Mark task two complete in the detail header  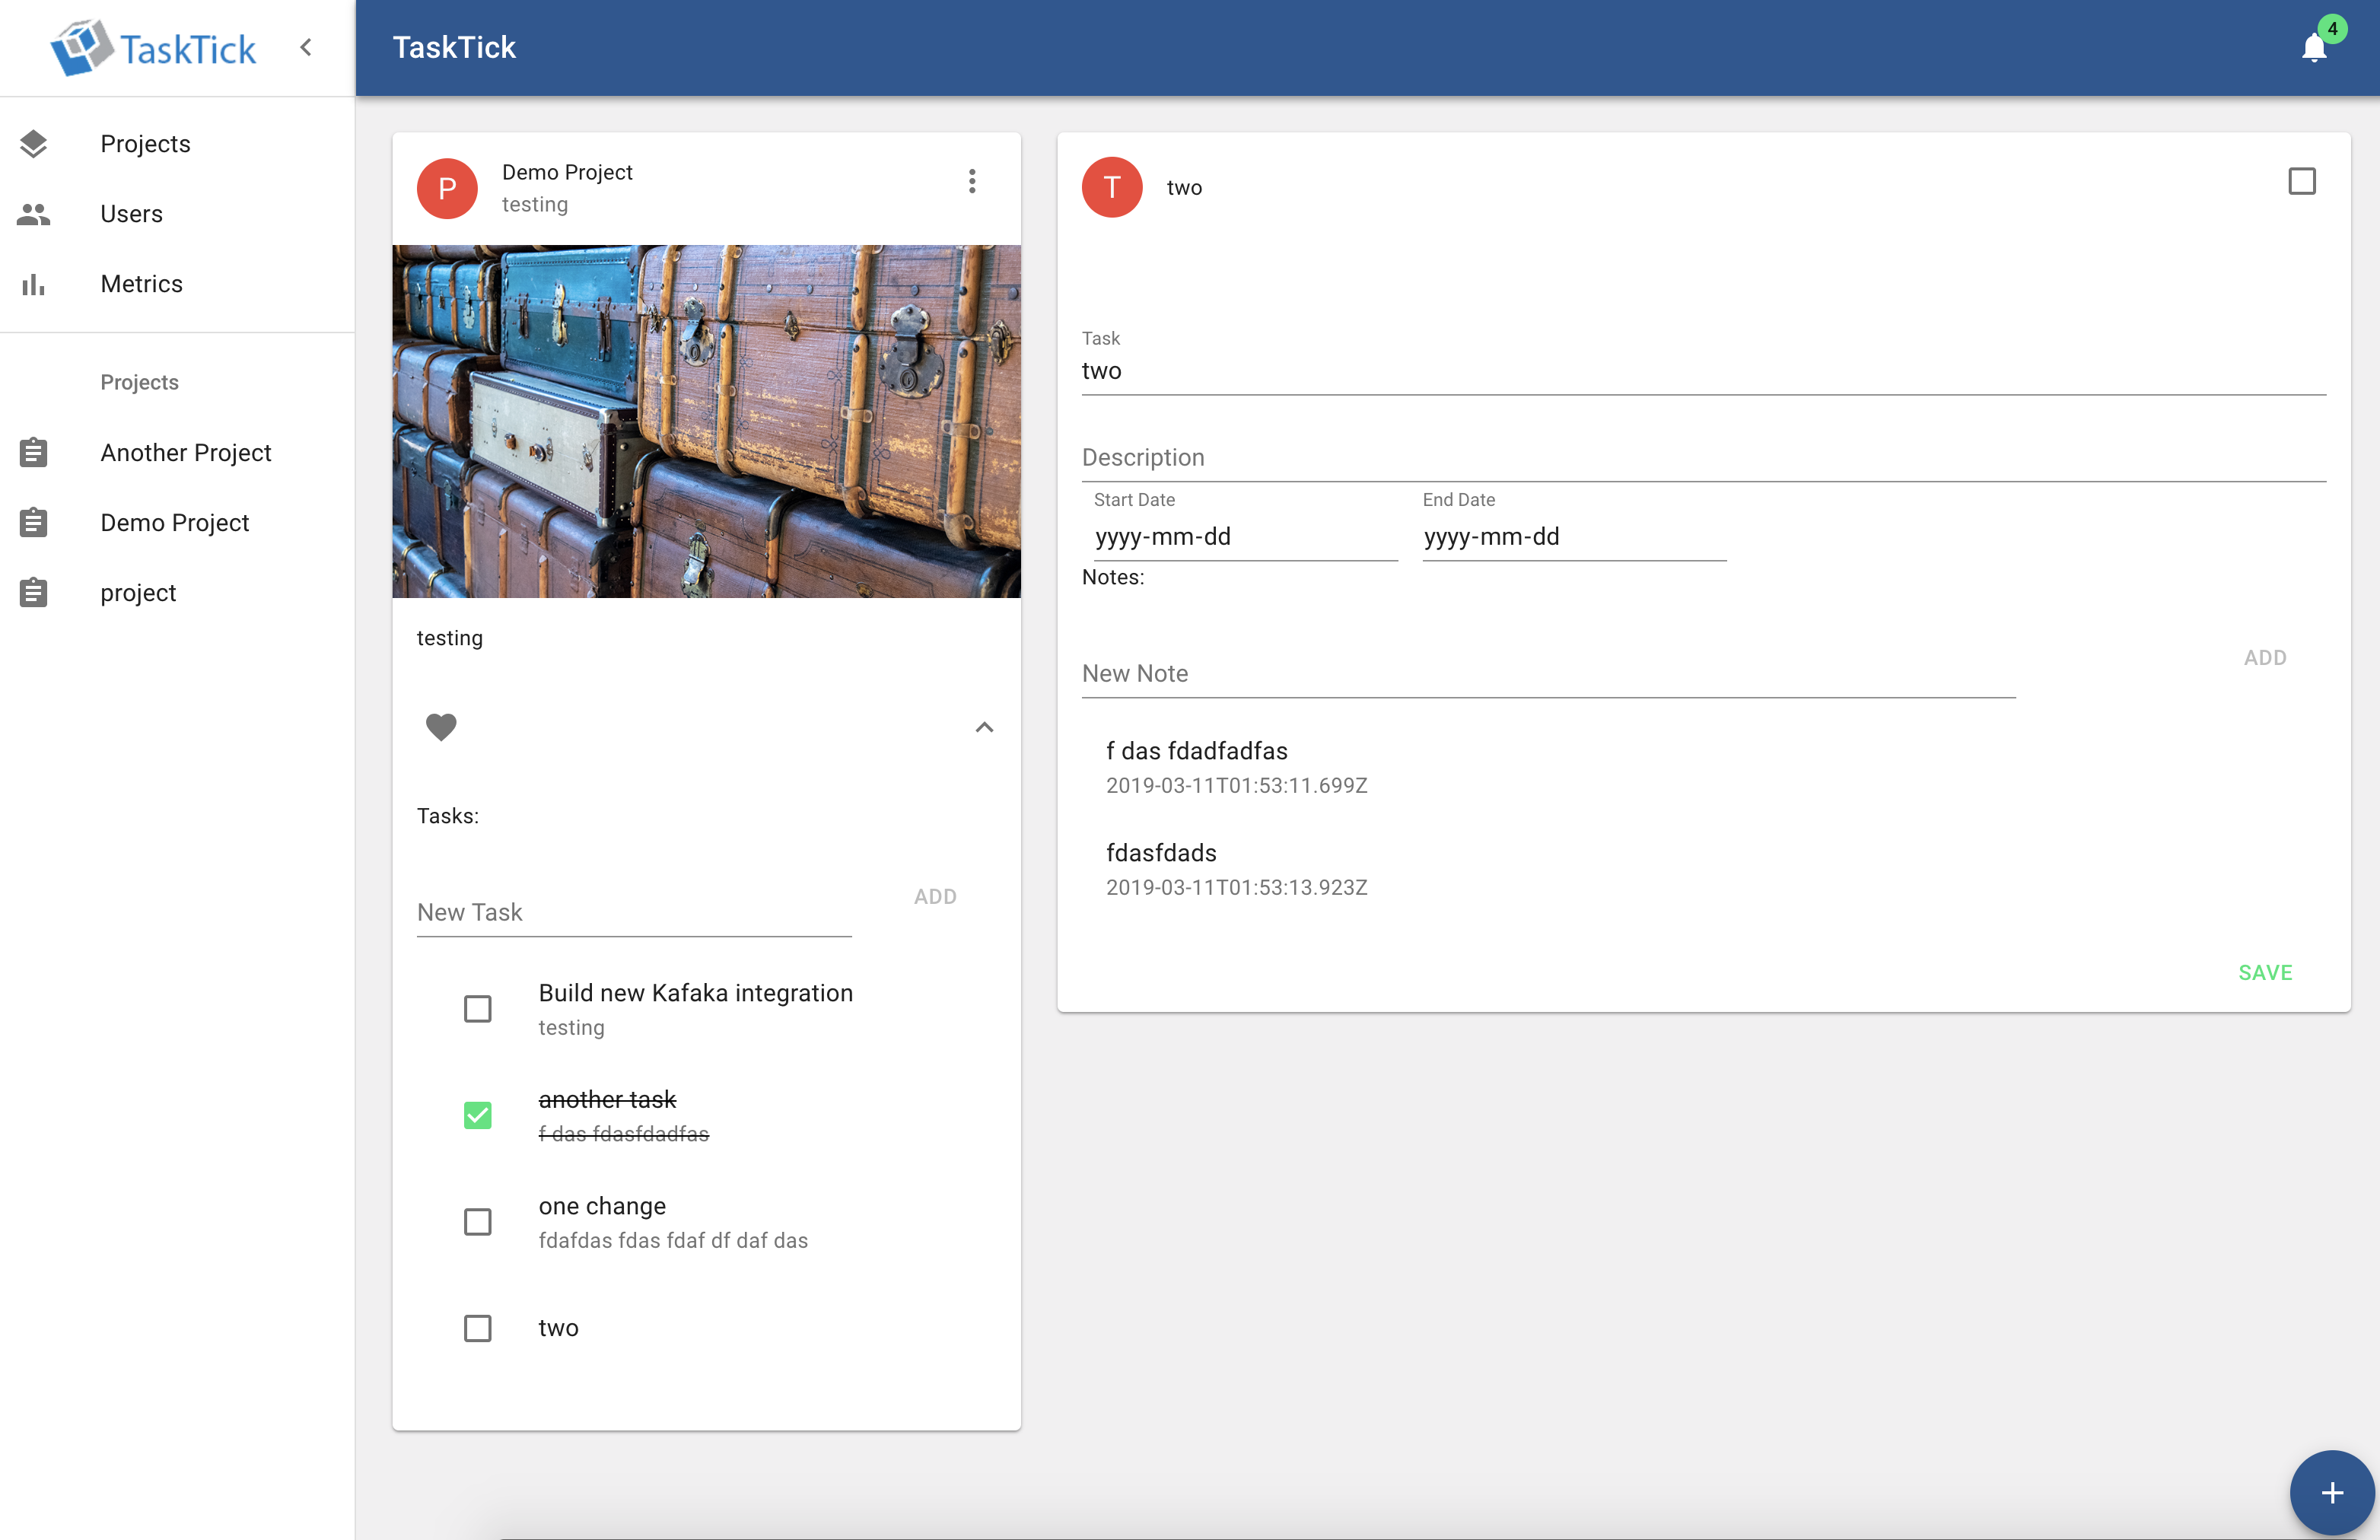pyautogui.click(x=2301, y=181)
